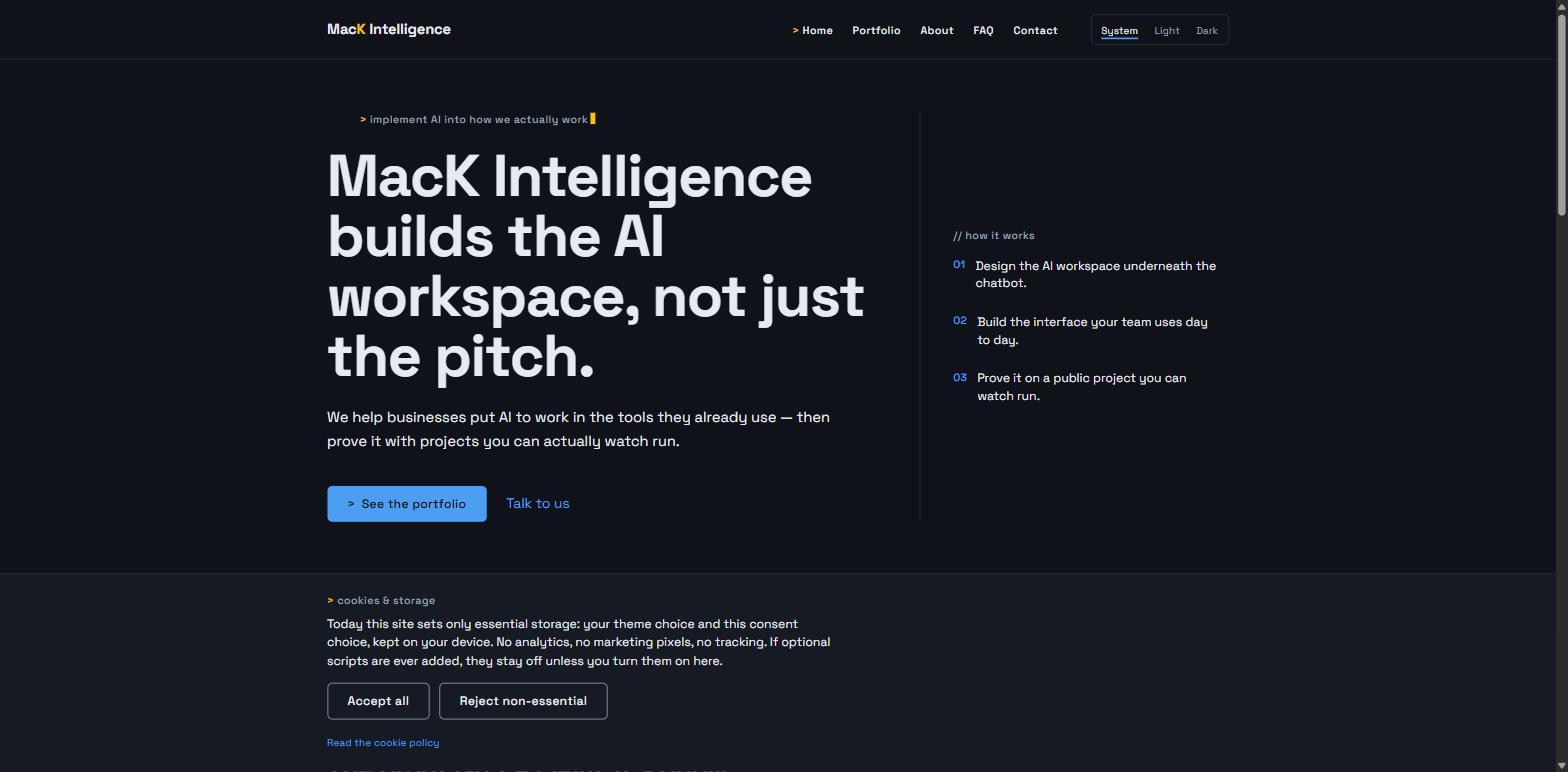Accept all cookies
This screenshot has height=772, width=1568.
tap(378, 701)
